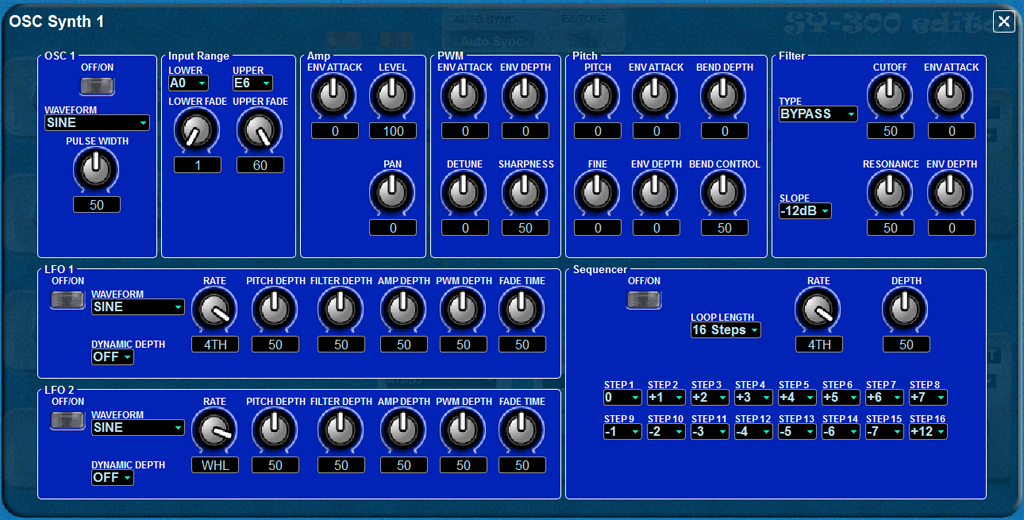Click the PWM DETUNE knob
Image resolution: width=1024 pixels, height=520 pixels.
[464, 192]
